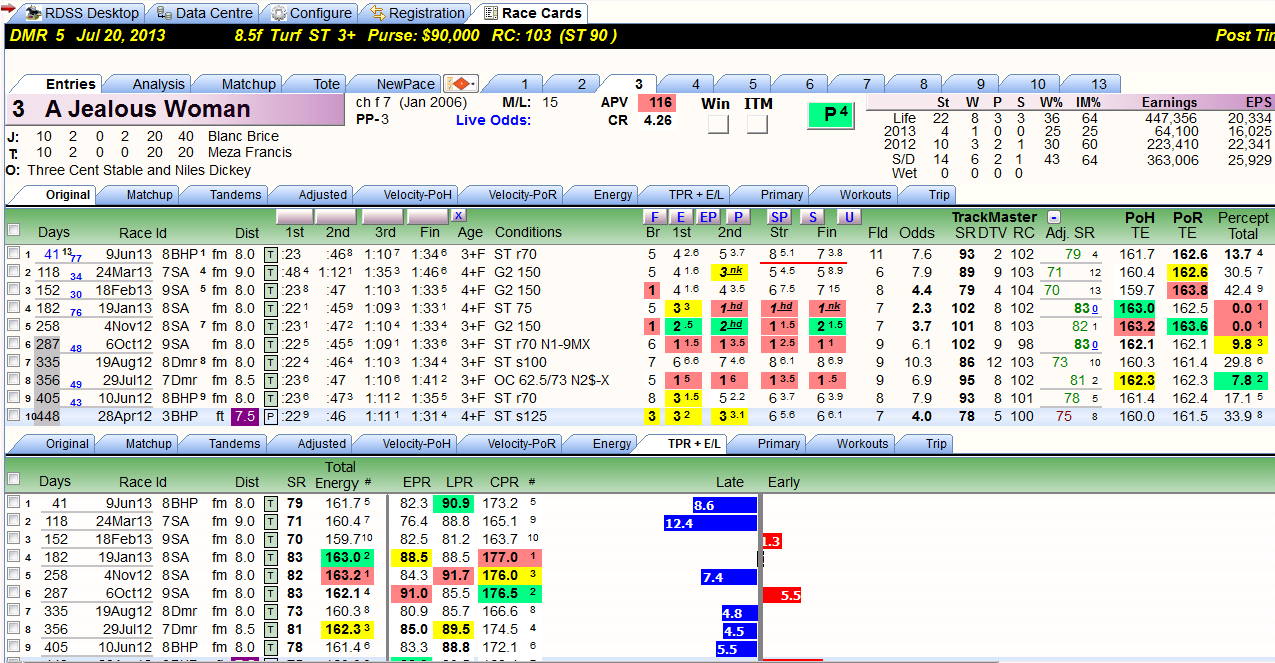Image resolution: width=1275 pixels, height=663 pixels.
Task: Click the small X button above the Age column
Action: point(458,215)
